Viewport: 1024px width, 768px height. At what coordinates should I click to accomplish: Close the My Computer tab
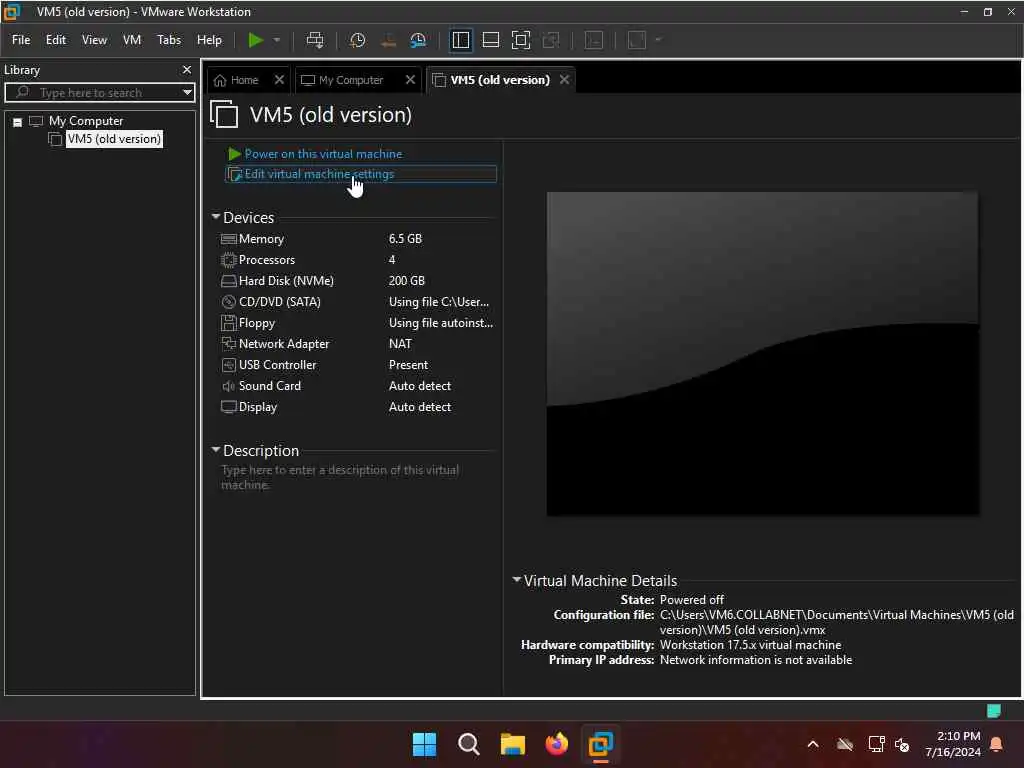coord(410,80)
